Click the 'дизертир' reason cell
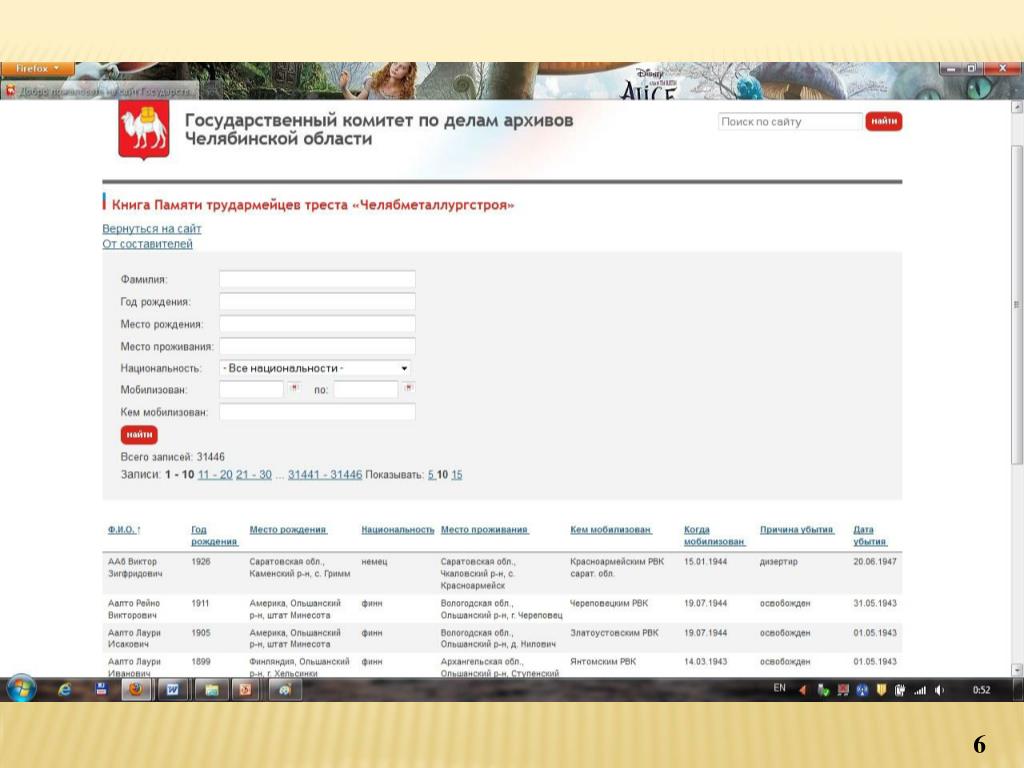Screen dimensions: 1024x768 (778, 562)
